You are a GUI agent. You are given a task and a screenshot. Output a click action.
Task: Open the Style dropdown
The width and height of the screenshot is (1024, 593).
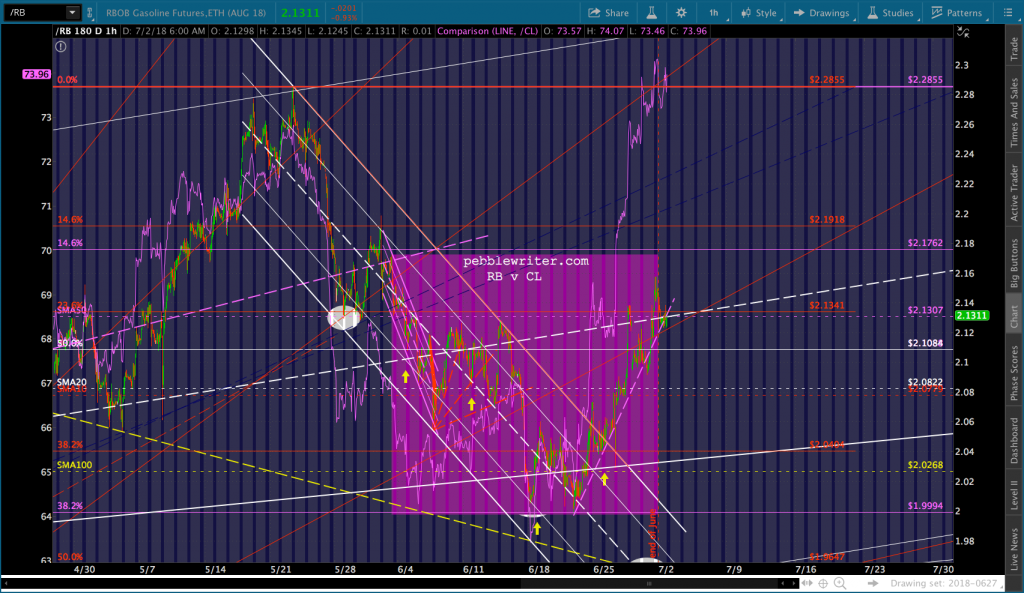pos(758,12)
